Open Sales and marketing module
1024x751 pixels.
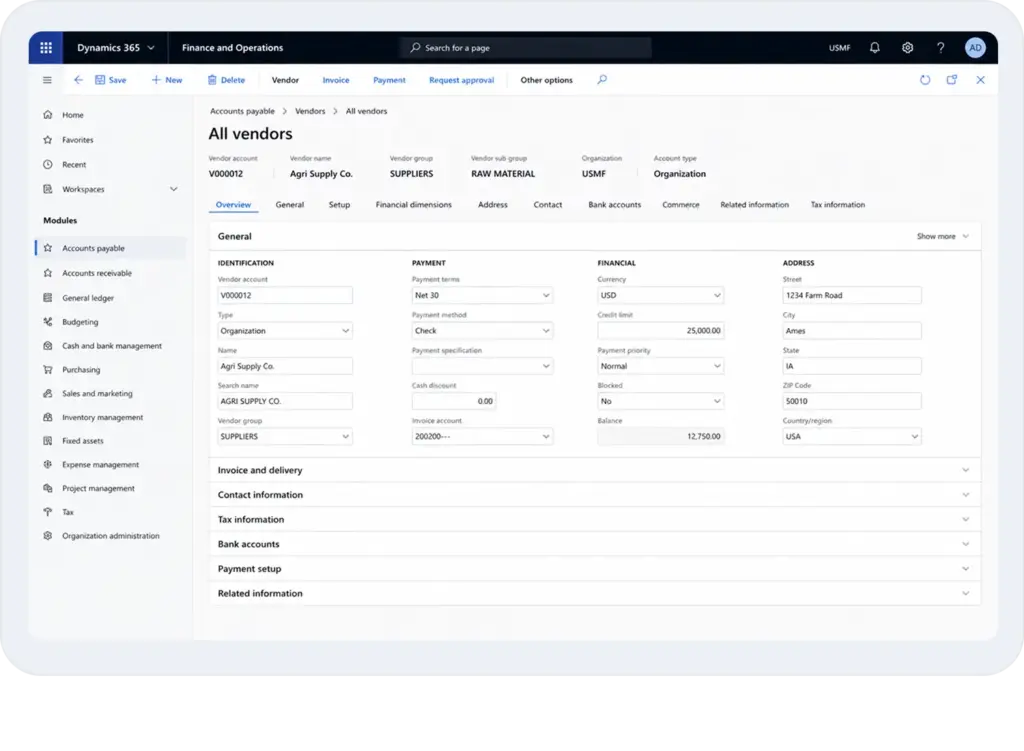[x=97, y=394]
